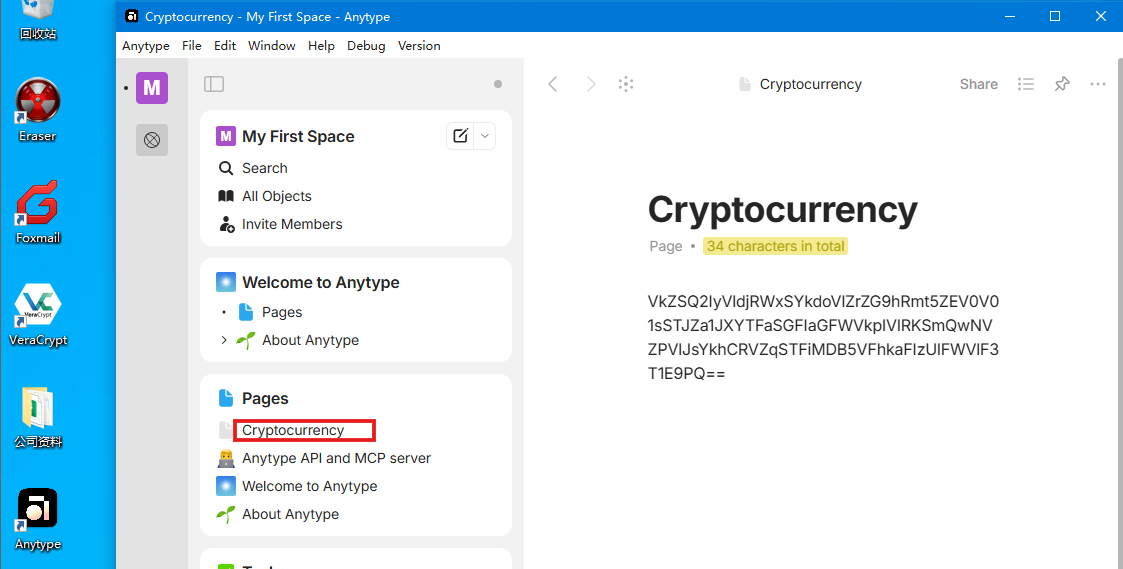Open Anytype API and MCP server page
This screenshot has height=569, width=1123.
(336, 458)
